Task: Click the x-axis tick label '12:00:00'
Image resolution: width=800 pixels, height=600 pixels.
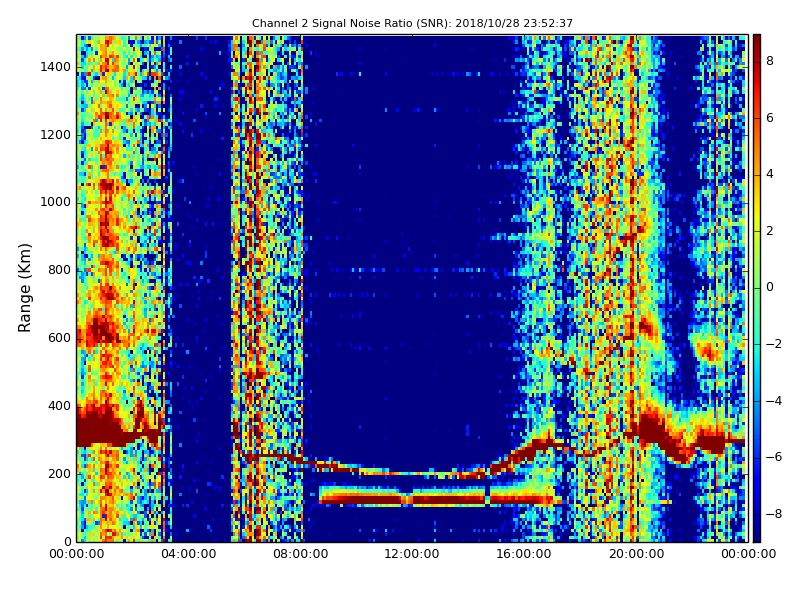Action: (412, 554)
